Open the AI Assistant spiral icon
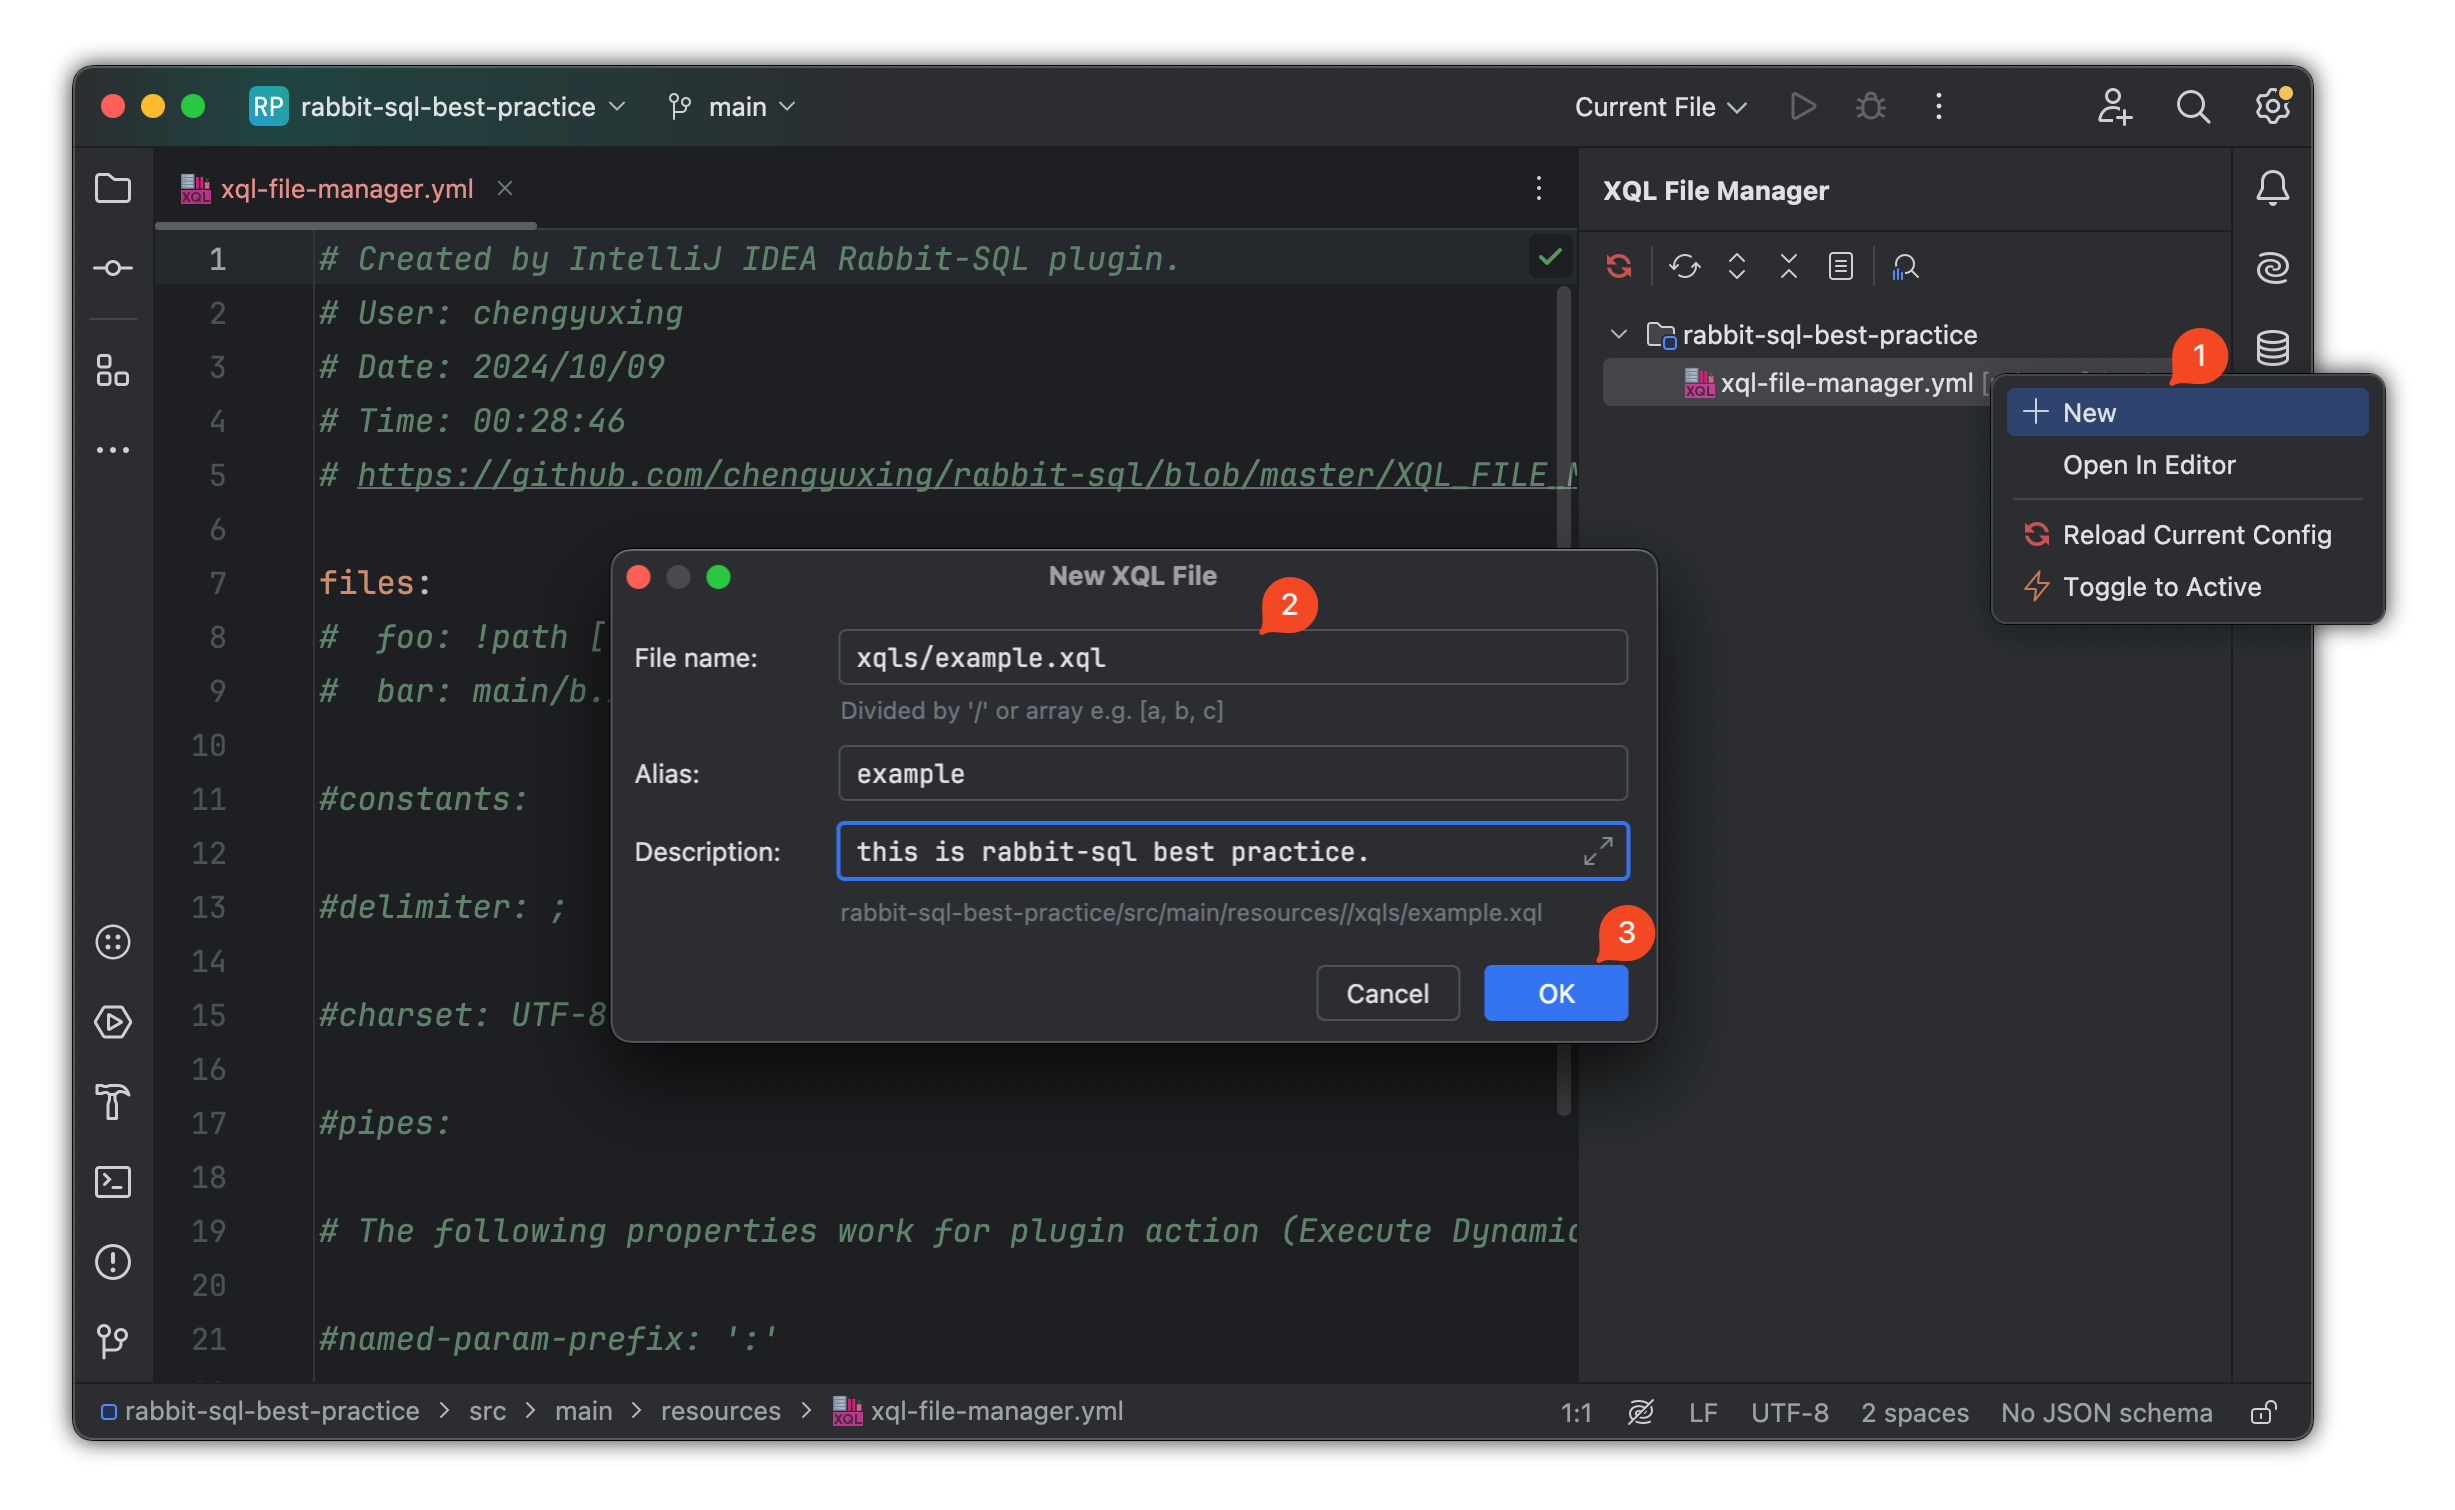The height and width of the screenshot is (1510, 2455). point(2272,268)
